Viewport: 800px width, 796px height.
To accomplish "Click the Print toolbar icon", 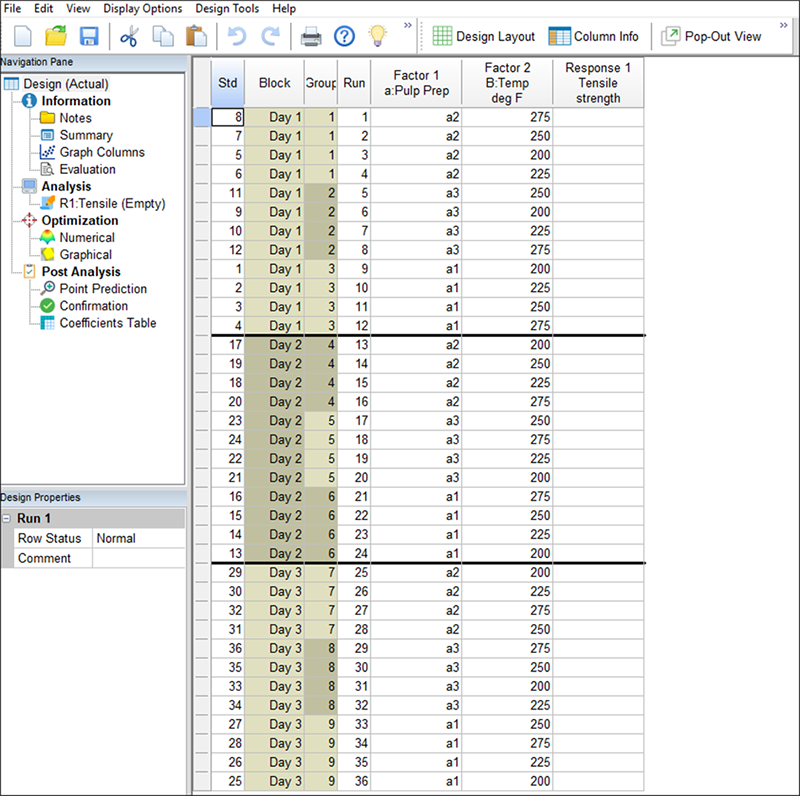I will (311, 37).
